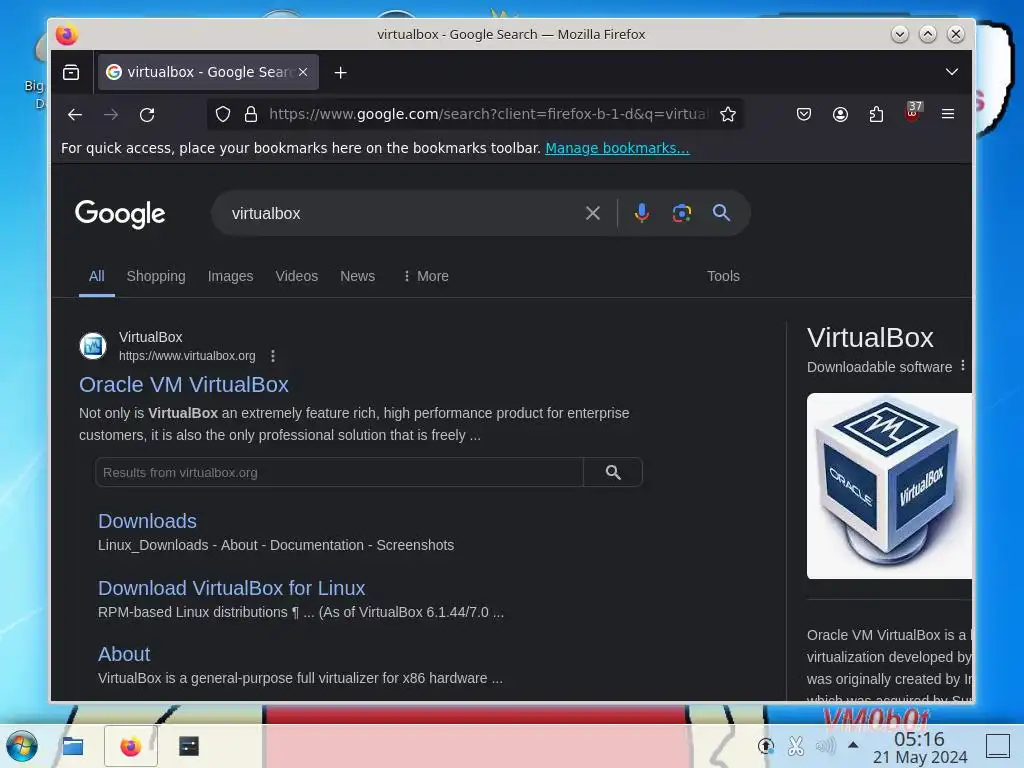Go back to the previous page
Image resolution: width=1024 pixels, height=768 pixels.
pos(75,115)
